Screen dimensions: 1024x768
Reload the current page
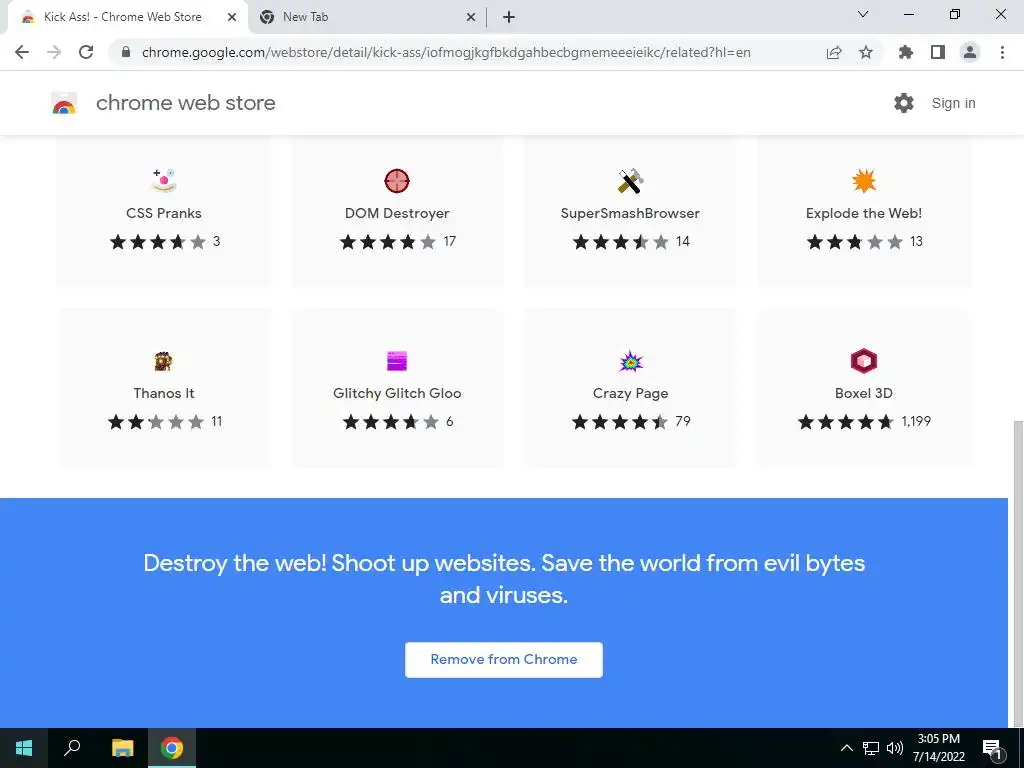point(86,52)
